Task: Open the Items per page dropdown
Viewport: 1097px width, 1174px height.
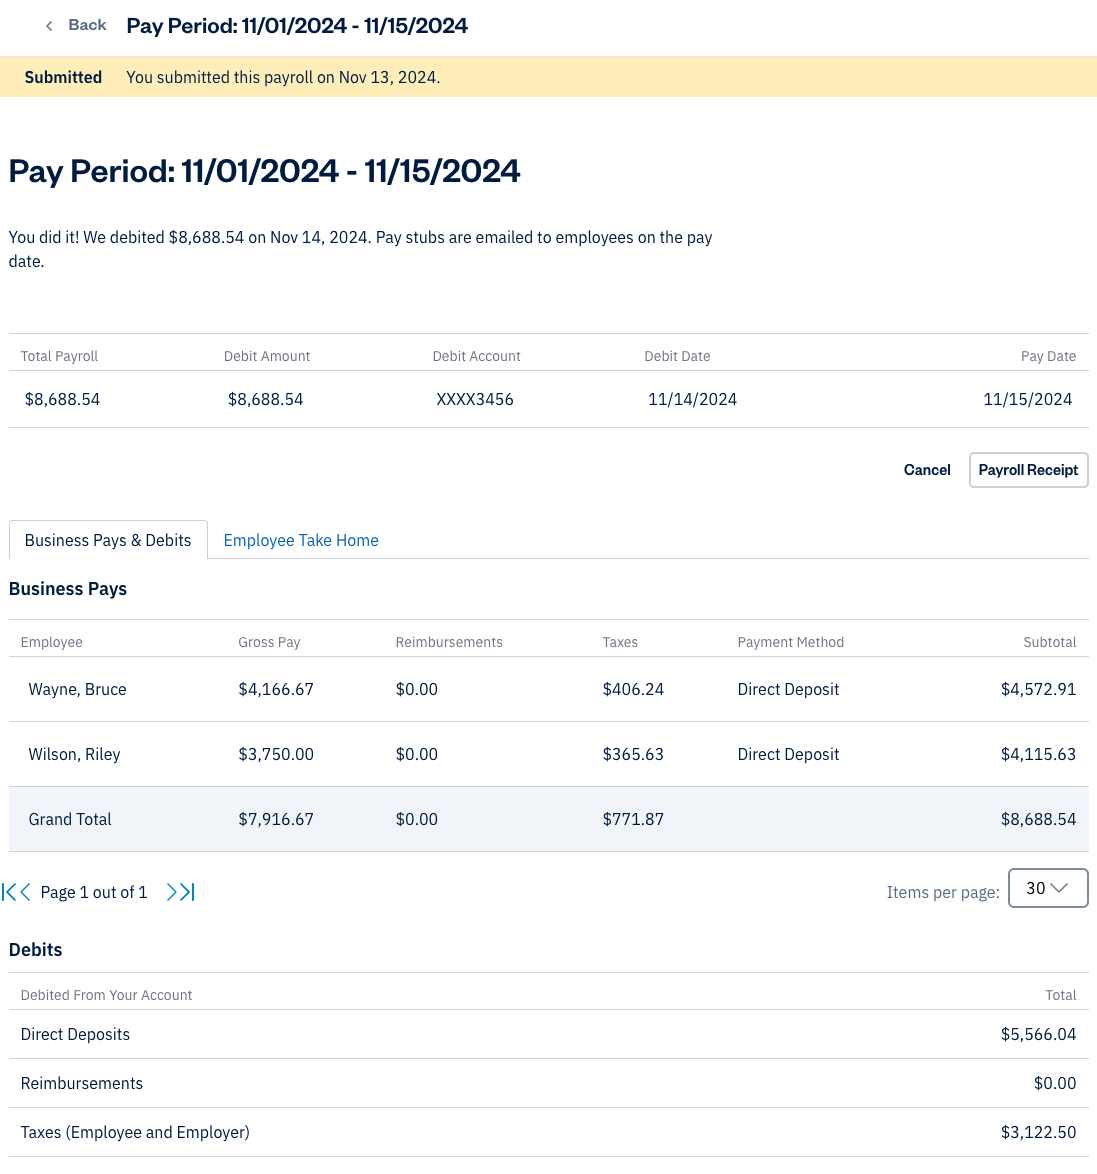Action: [x=1047, y=888]
